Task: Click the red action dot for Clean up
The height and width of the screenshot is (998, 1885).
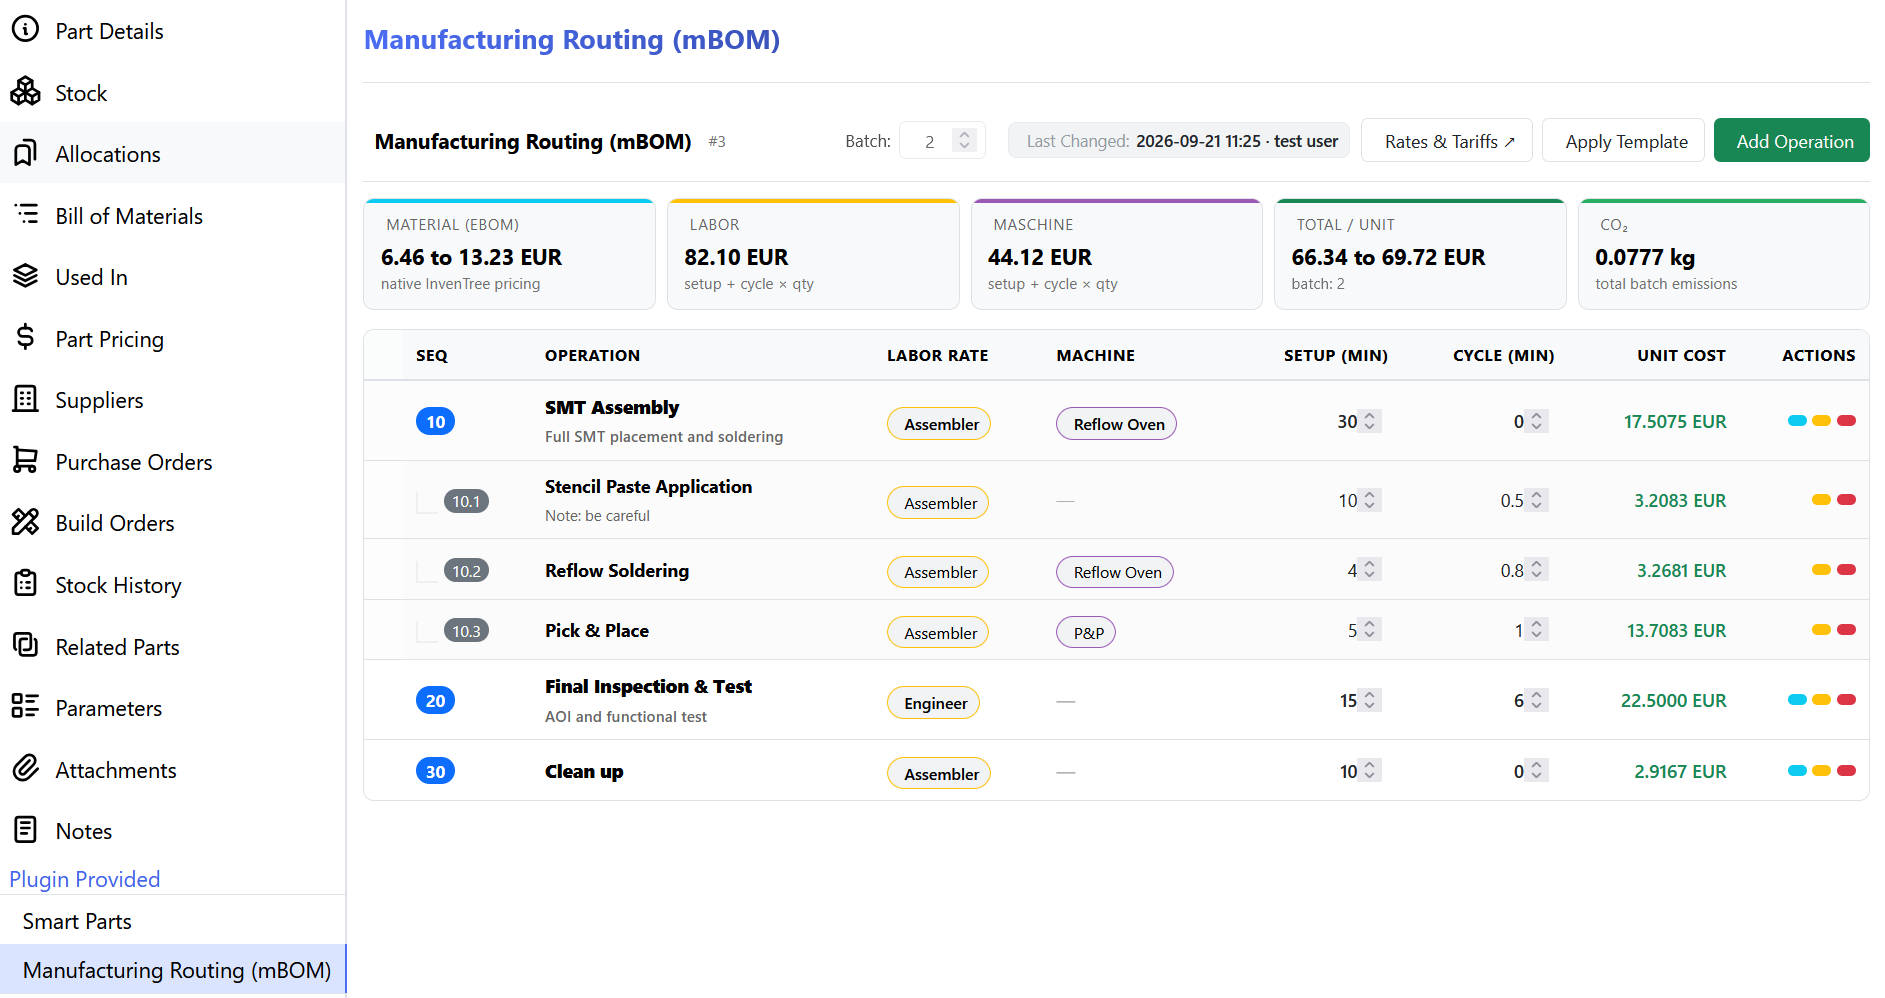Action: tap(1847, 771)
